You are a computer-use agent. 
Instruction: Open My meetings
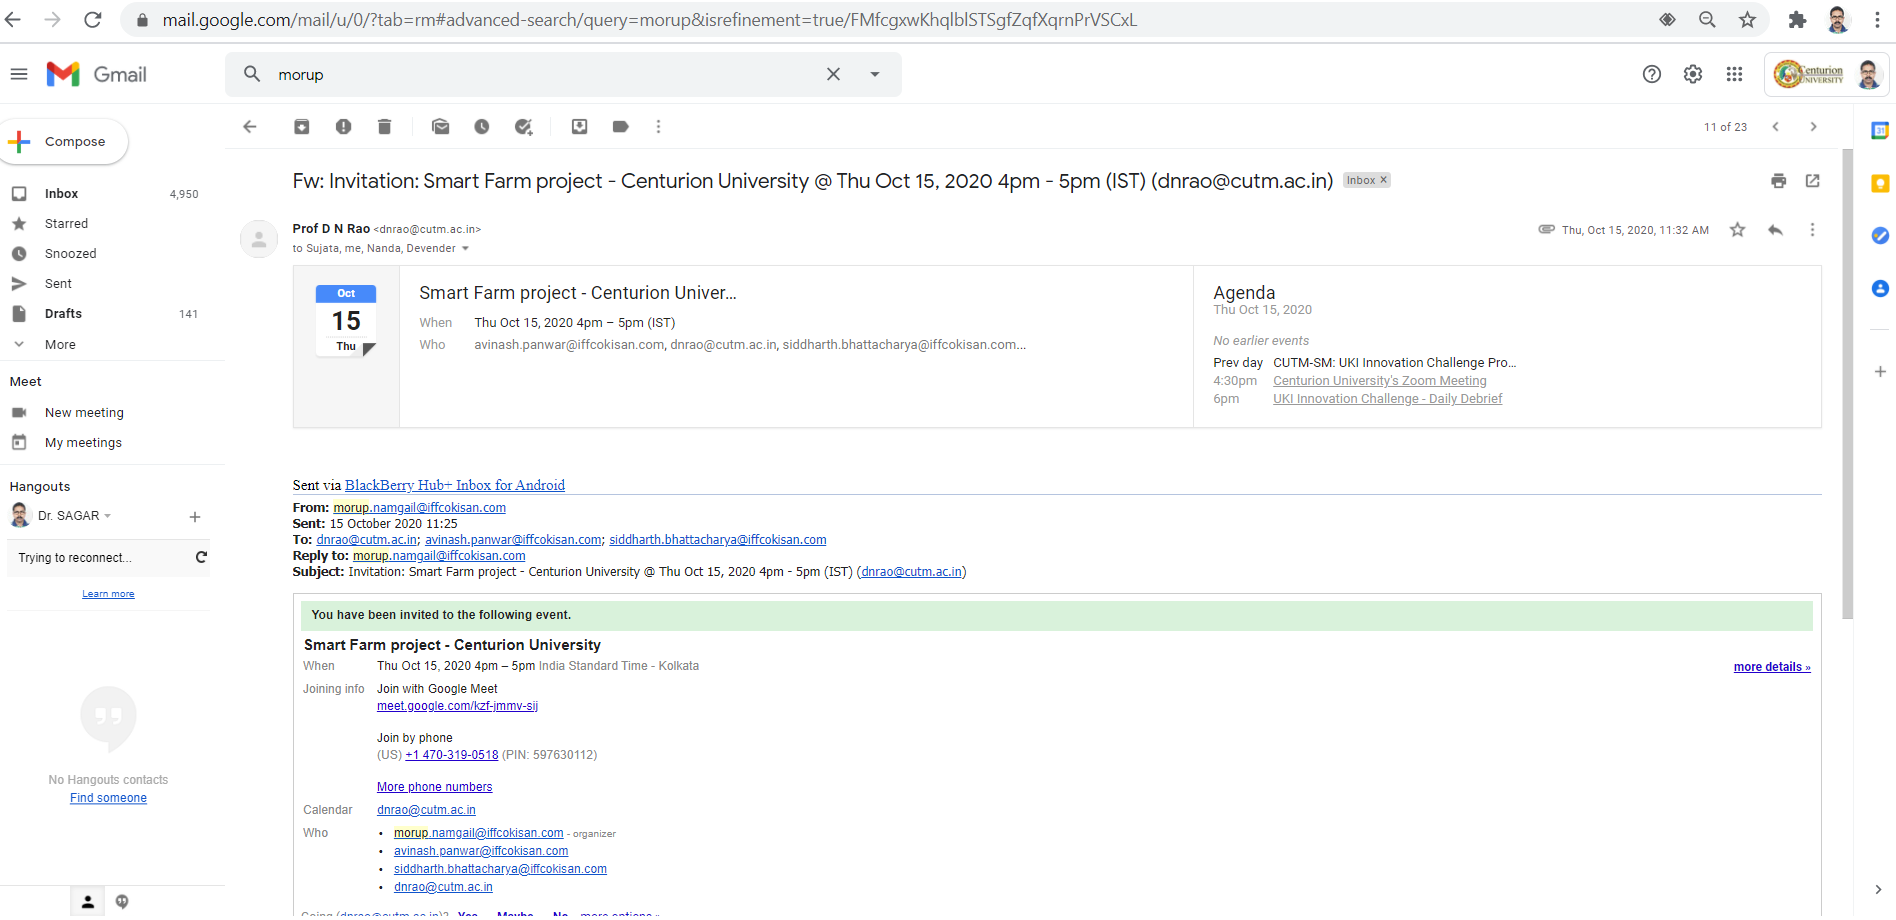pyautogui.click(x=83, y=443)
